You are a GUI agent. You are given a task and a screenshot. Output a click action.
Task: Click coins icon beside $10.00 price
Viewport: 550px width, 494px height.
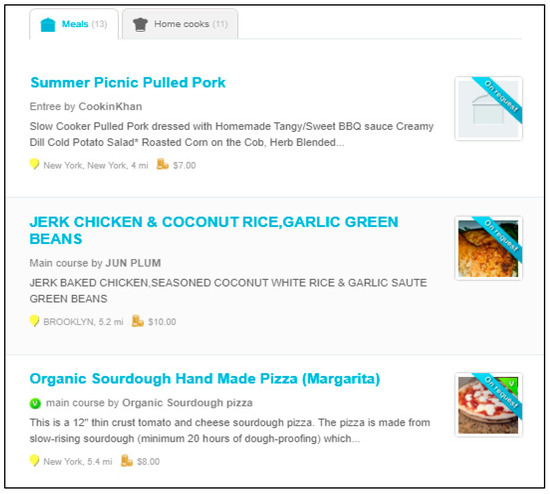click(x=138, y=321)
